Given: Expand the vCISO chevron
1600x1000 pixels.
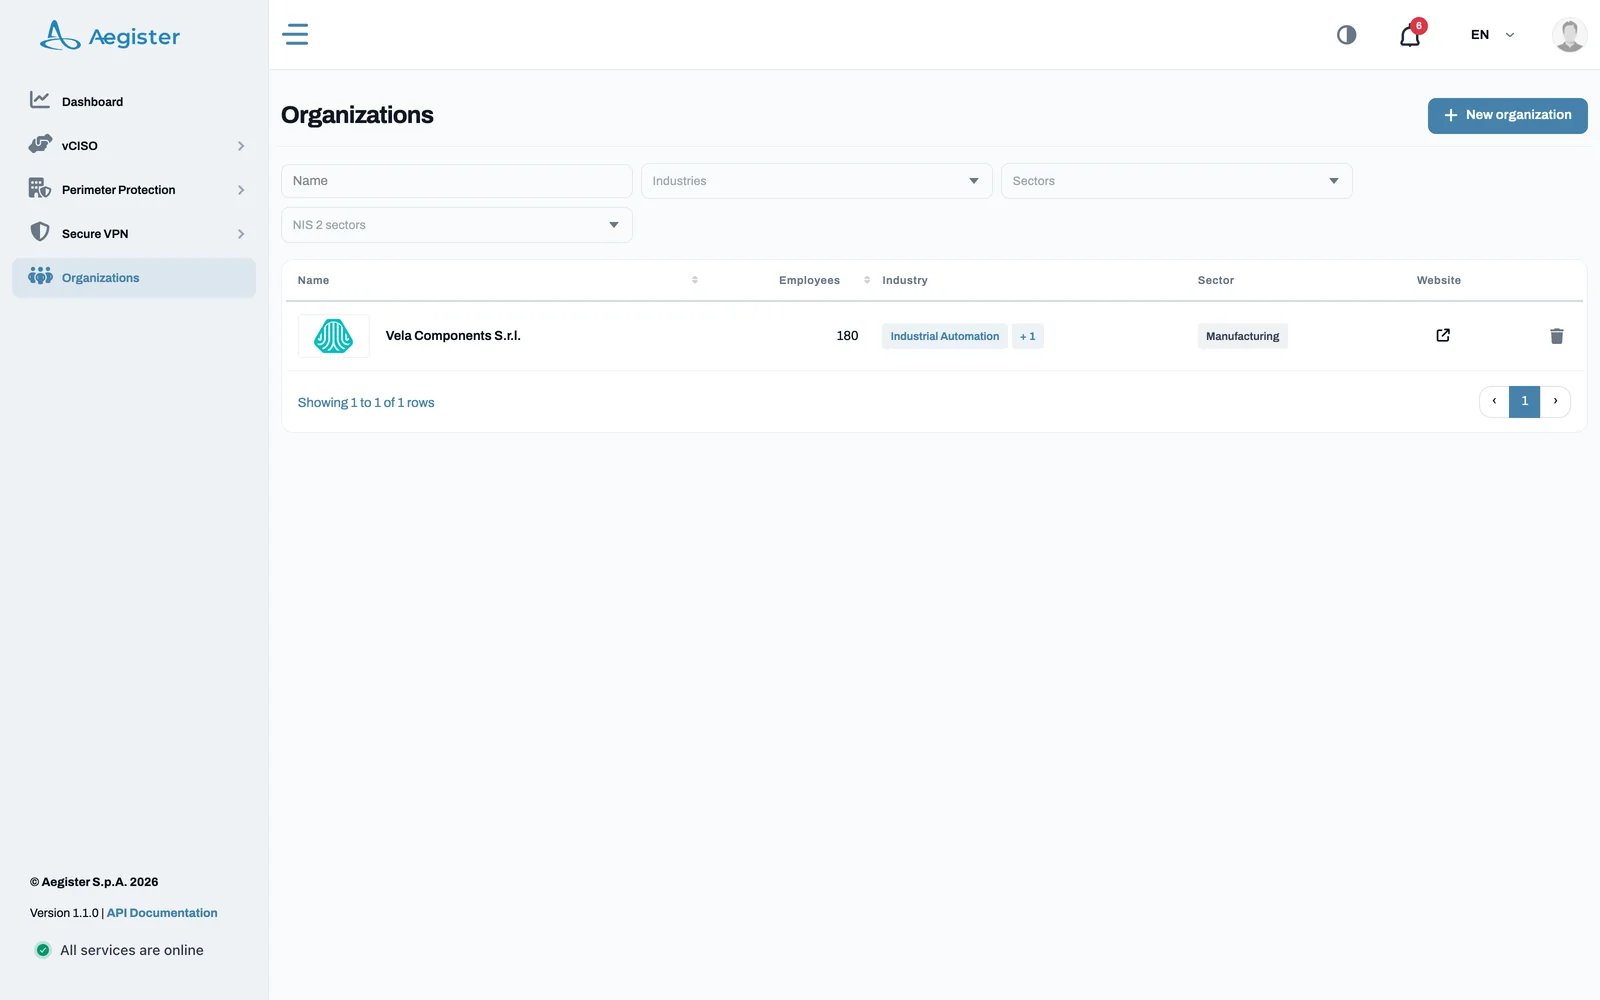Looking at the screenshot, I should tap(241, 146).
